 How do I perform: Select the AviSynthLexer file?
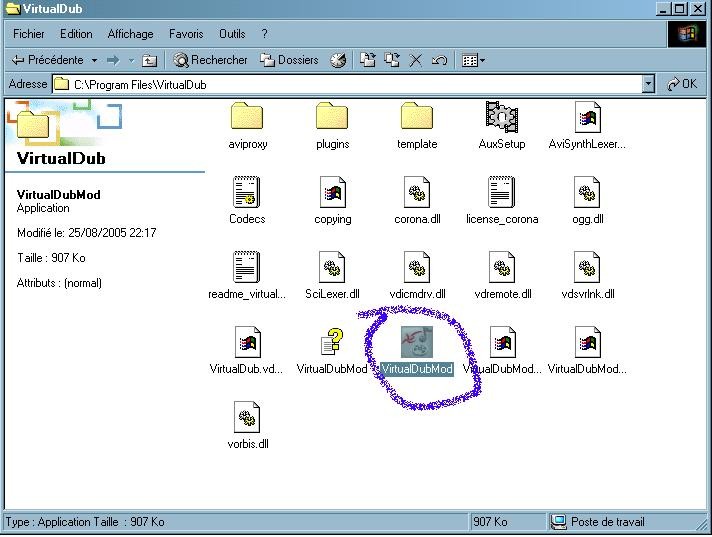tap(587, 126)
